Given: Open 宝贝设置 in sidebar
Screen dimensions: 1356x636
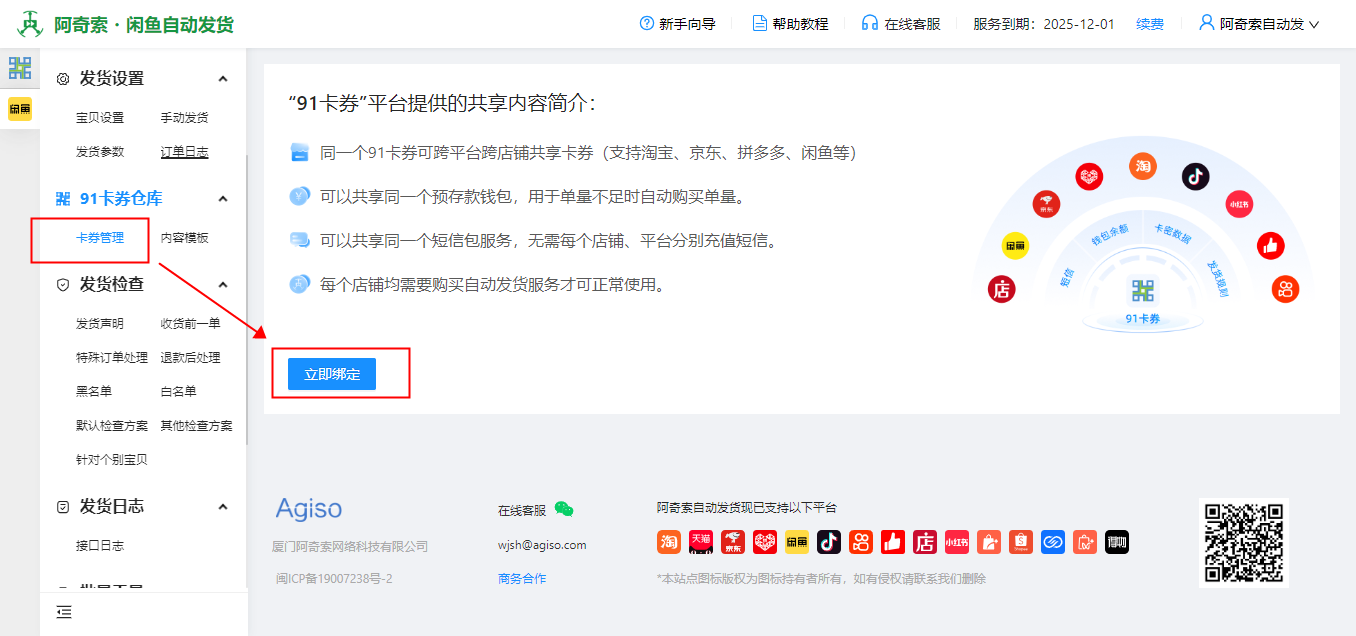Looking at the screenshot, I should pyautogui.click(x=100, y=118).
